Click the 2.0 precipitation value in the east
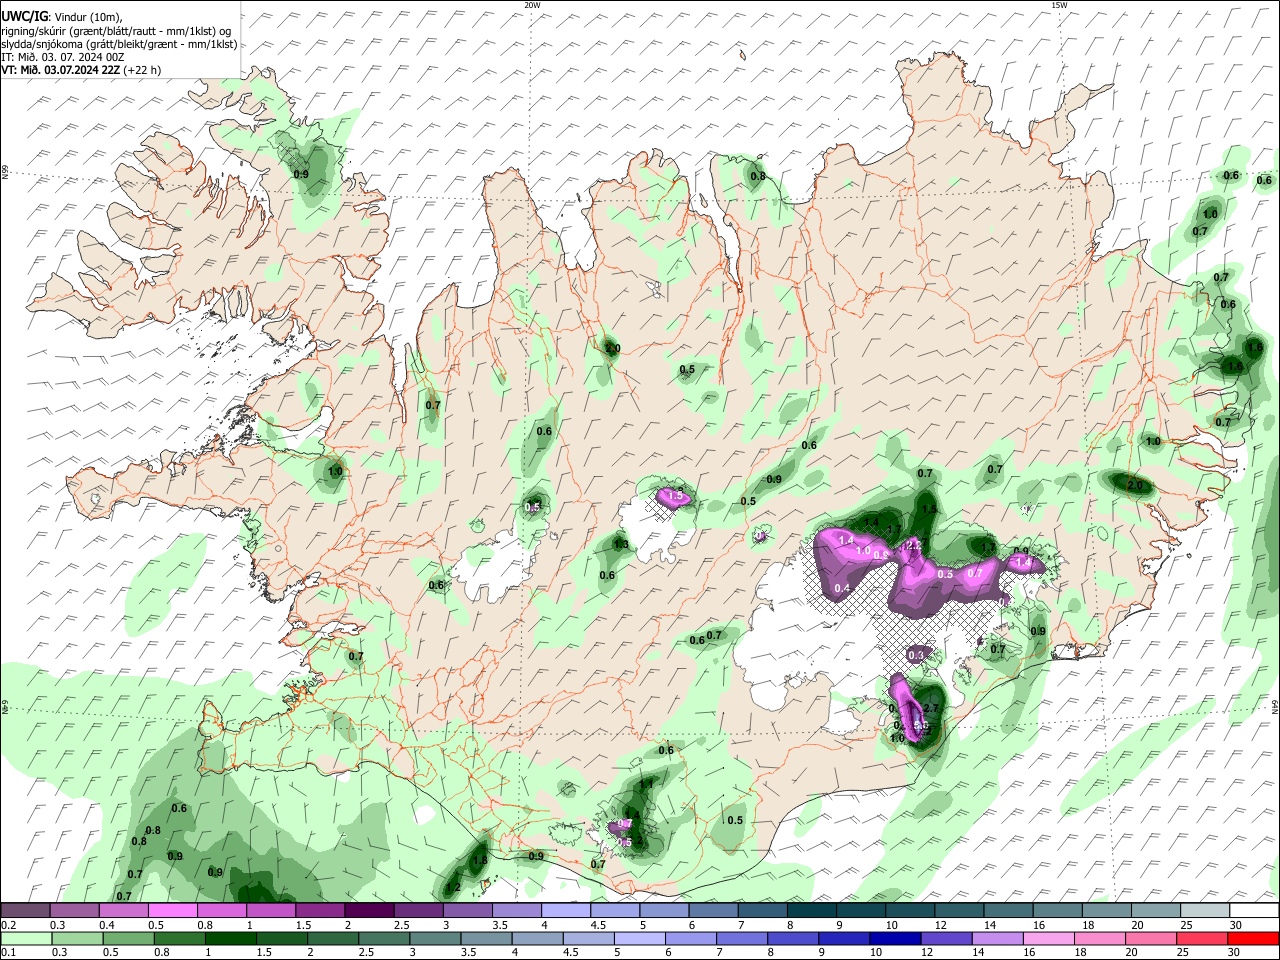Screen dimensions: 1280x960 pyautogui.click(x=1134, y=485)
